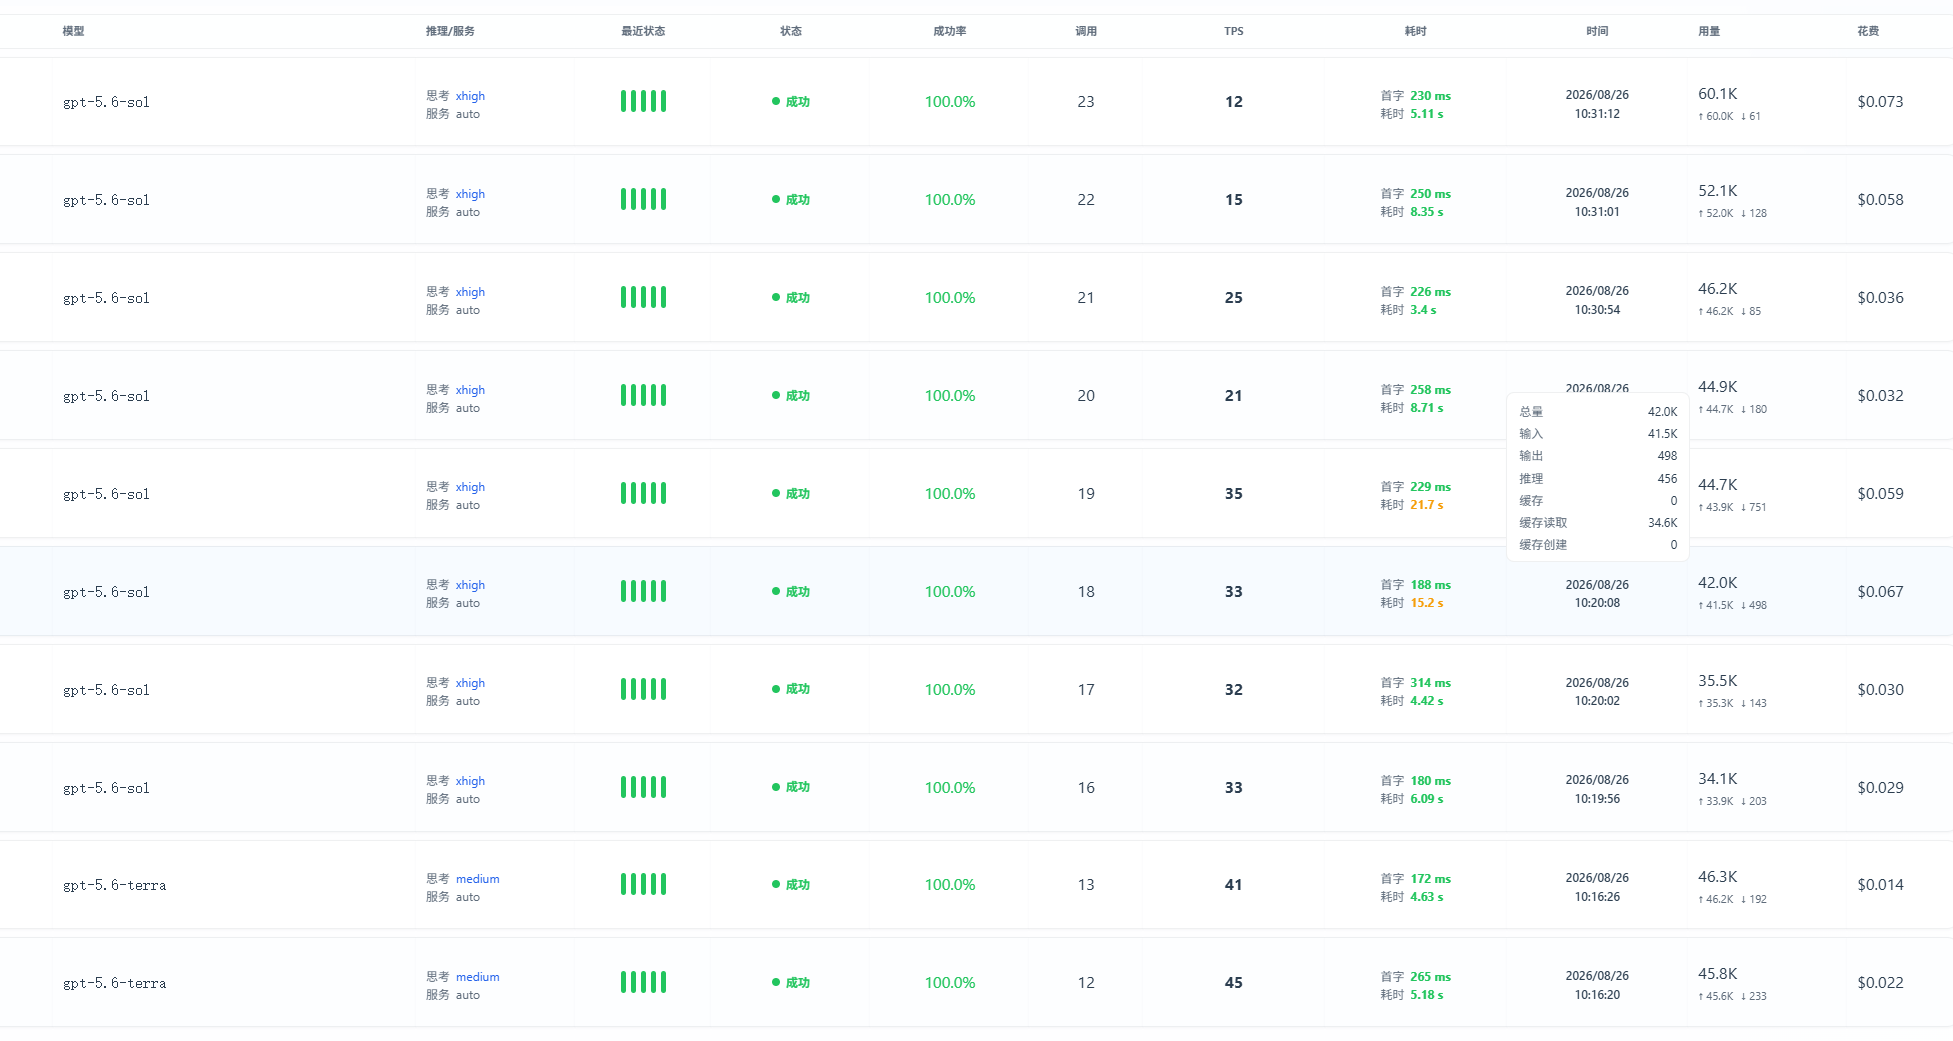Click the 10:31:01 timestamp
Viewport: 1953px width, 1041px height.
[1597, 212]
